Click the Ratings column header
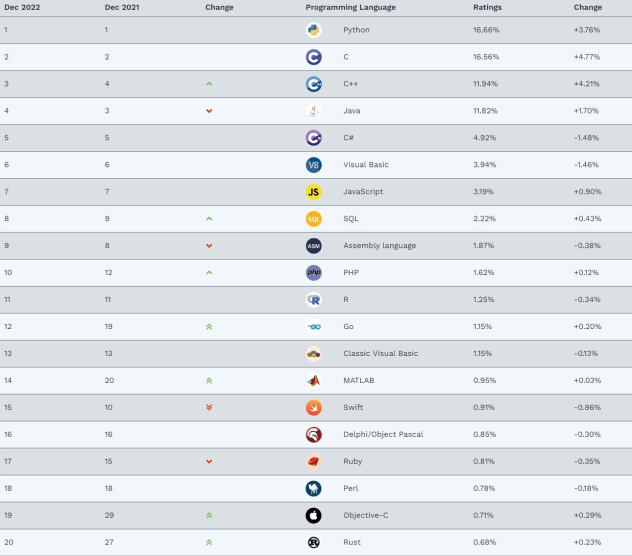This screenshot has width=632, height=556. [x=488, y=7]
